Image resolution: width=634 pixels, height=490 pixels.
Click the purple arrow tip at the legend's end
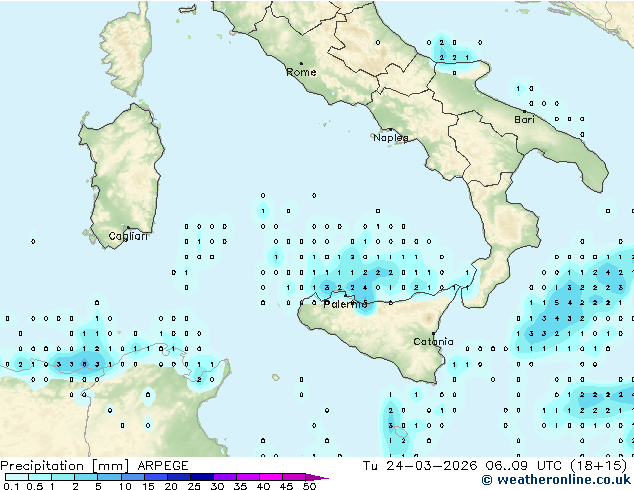pyautogui.click(x=317, y=477)
